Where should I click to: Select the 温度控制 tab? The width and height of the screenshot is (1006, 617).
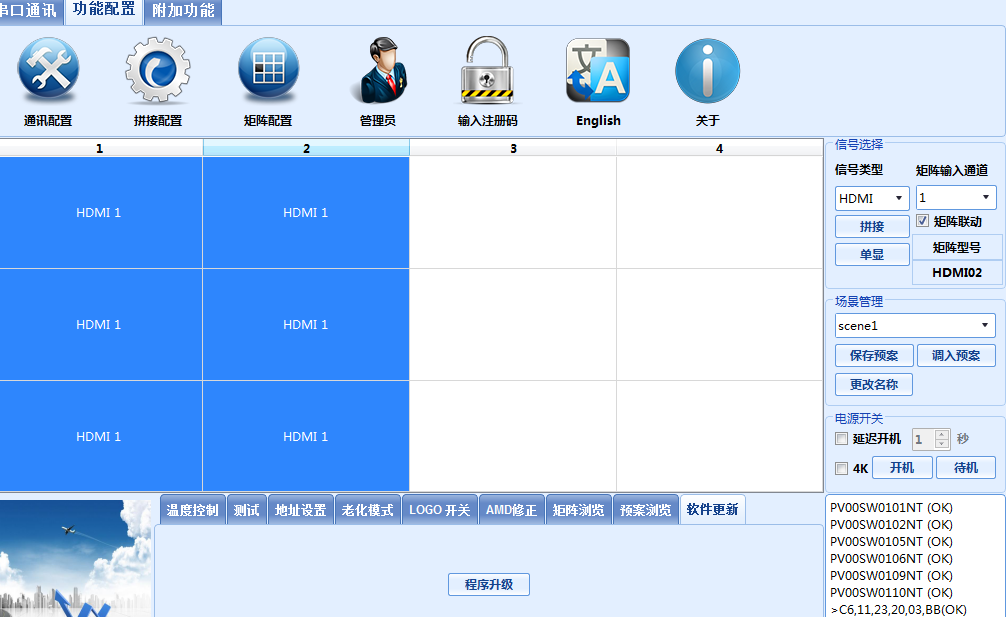[x=192, y=510]
